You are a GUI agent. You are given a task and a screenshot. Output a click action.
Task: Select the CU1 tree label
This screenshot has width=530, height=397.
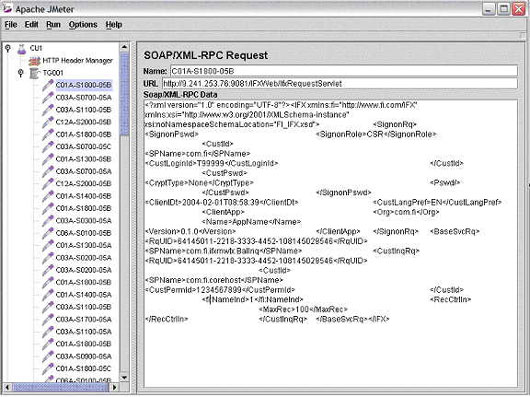point(36,48)
